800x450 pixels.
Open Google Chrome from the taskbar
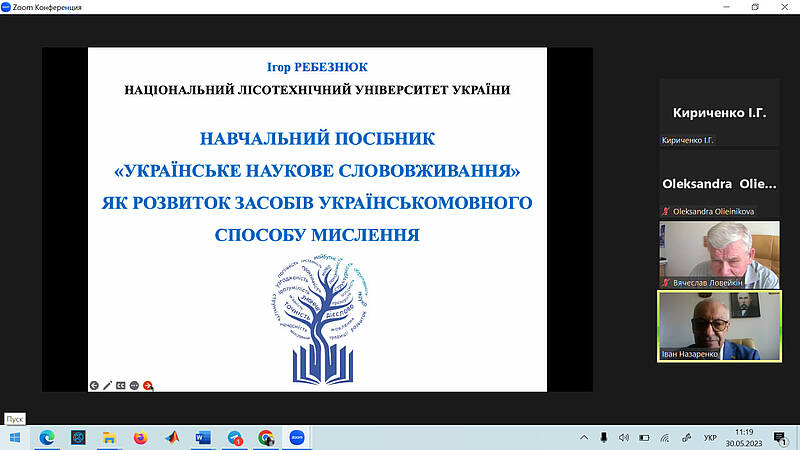tap(265, 437)
